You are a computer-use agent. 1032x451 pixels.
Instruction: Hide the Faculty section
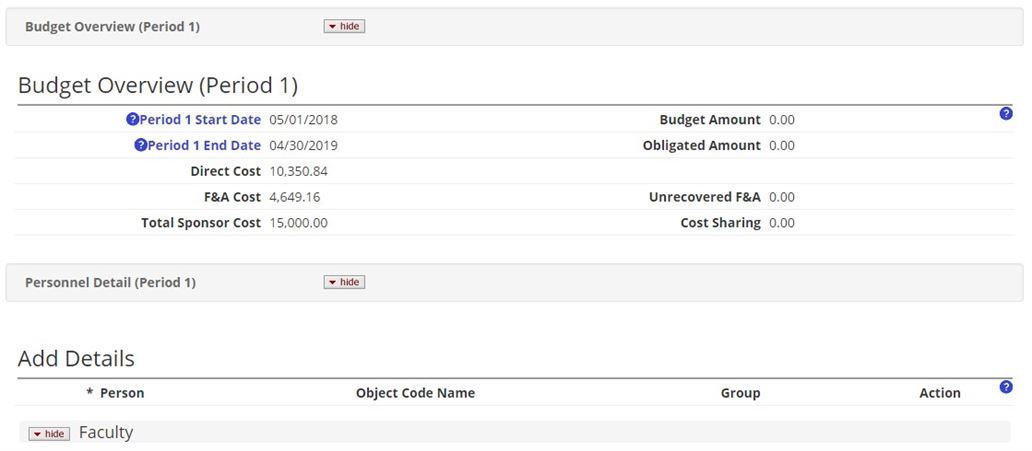pyautogui.click(x=49, y=434)
